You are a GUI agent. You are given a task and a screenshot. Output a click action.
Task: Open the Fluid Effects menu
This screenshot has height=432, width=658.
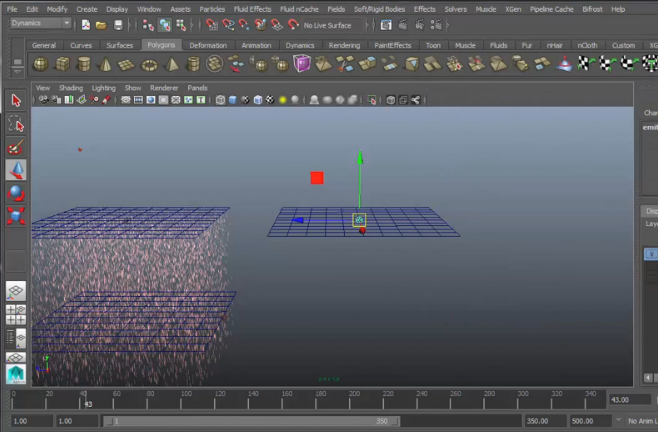click(252, 9)
